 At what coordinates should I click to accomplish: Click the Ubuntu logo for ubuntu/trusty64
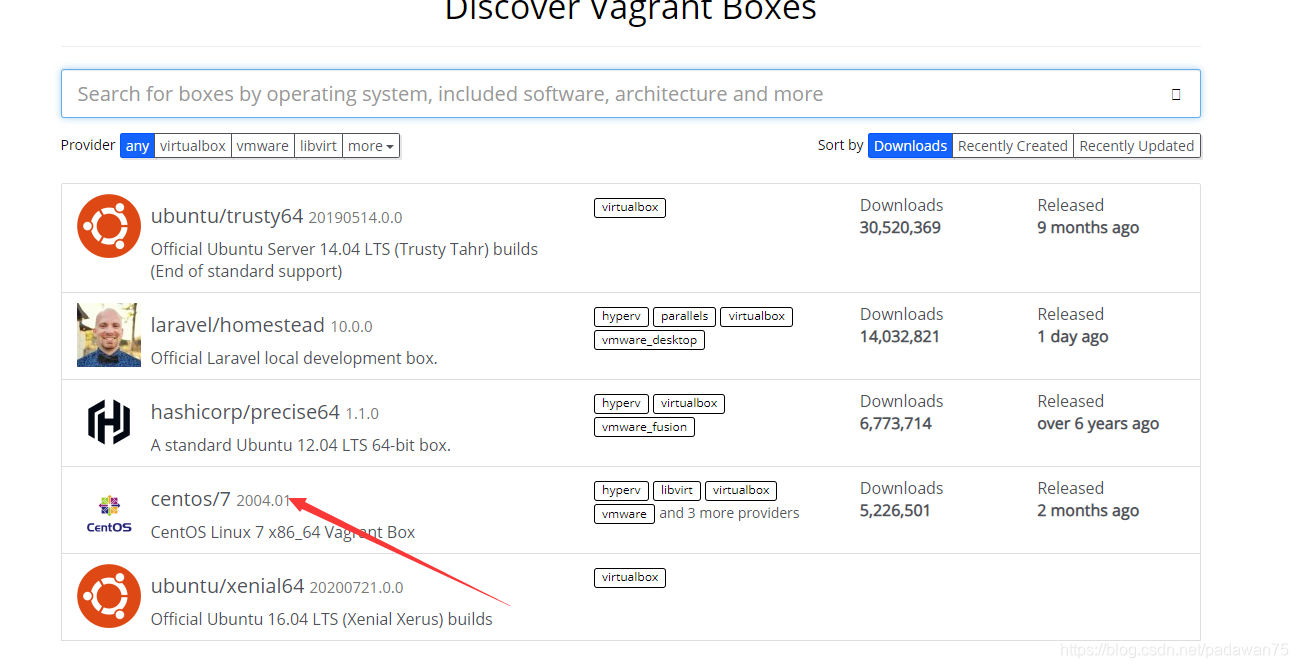tap(109, 226)
